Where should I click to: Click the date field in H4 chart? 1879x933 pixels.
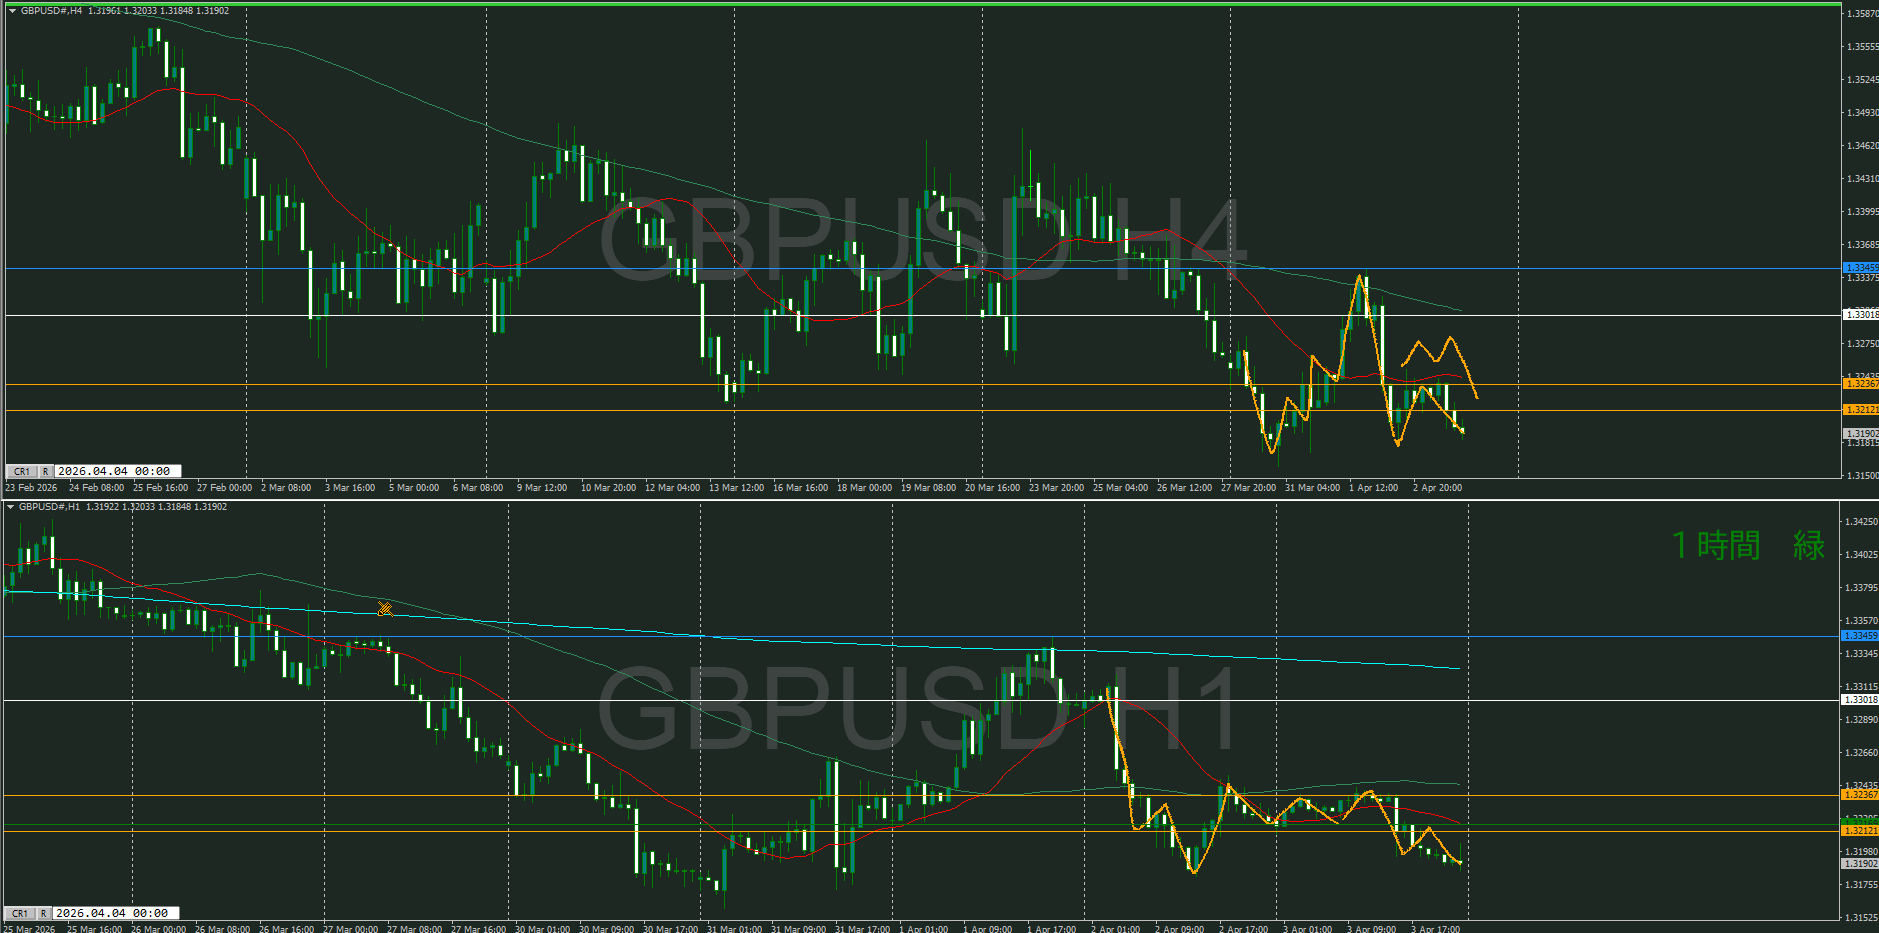pos(117,471)
